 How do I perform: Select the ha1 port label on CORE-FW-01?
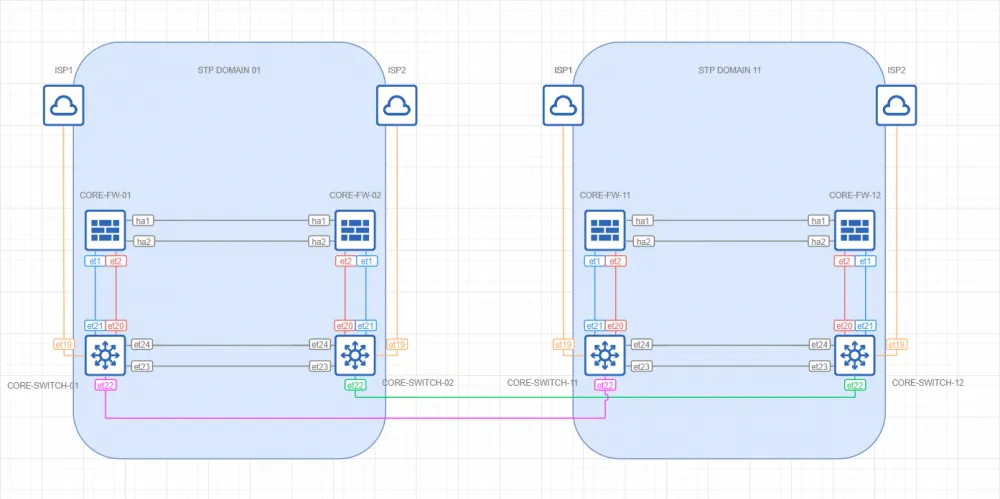[142, 221]
